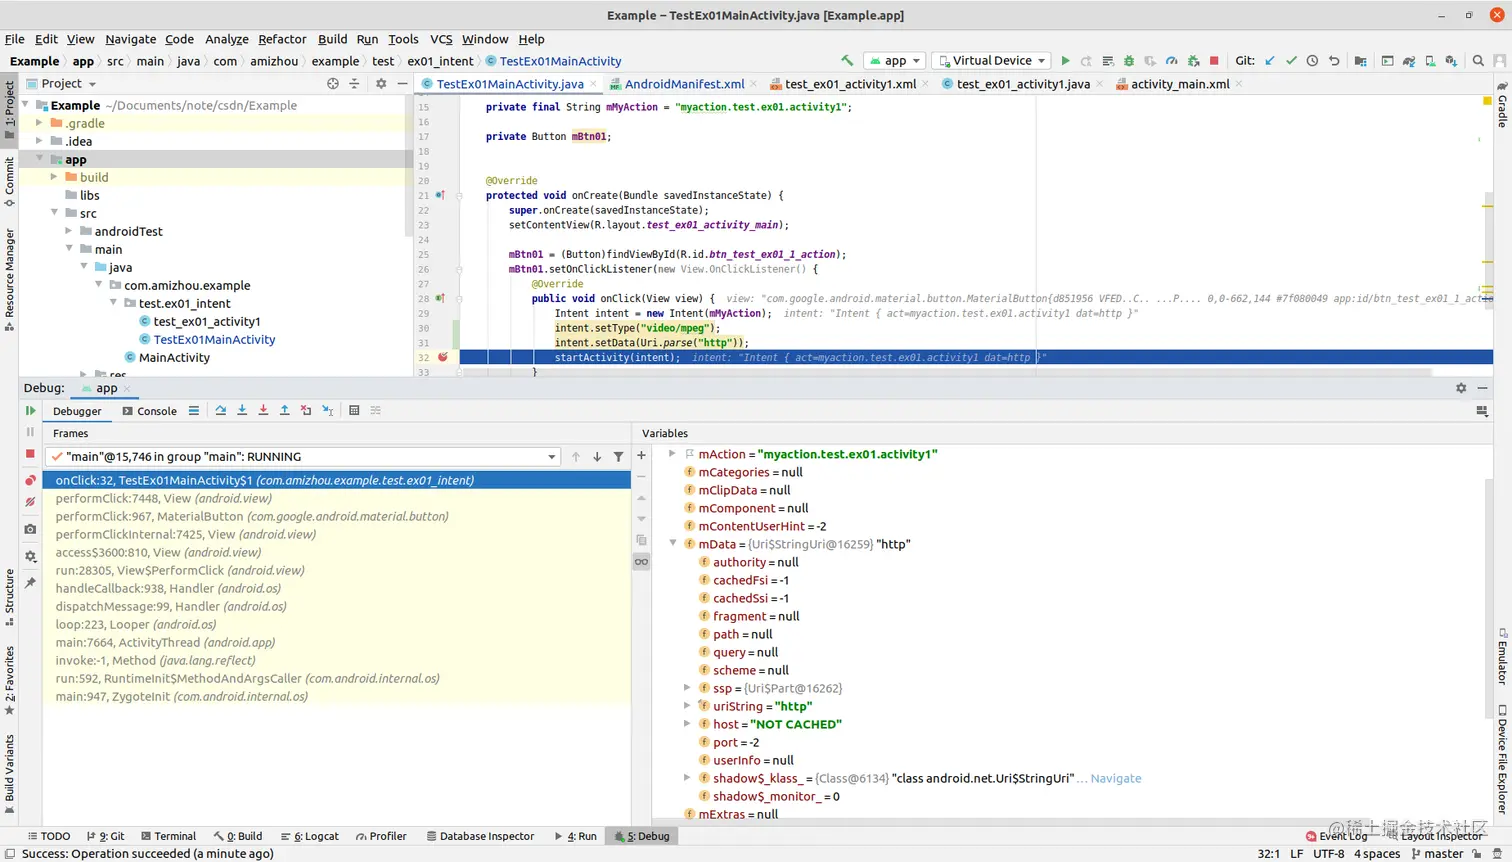Viewport: 1512px width, 862px height.
Task: Open the Refactor menu
Action: [x=282, y=39]
